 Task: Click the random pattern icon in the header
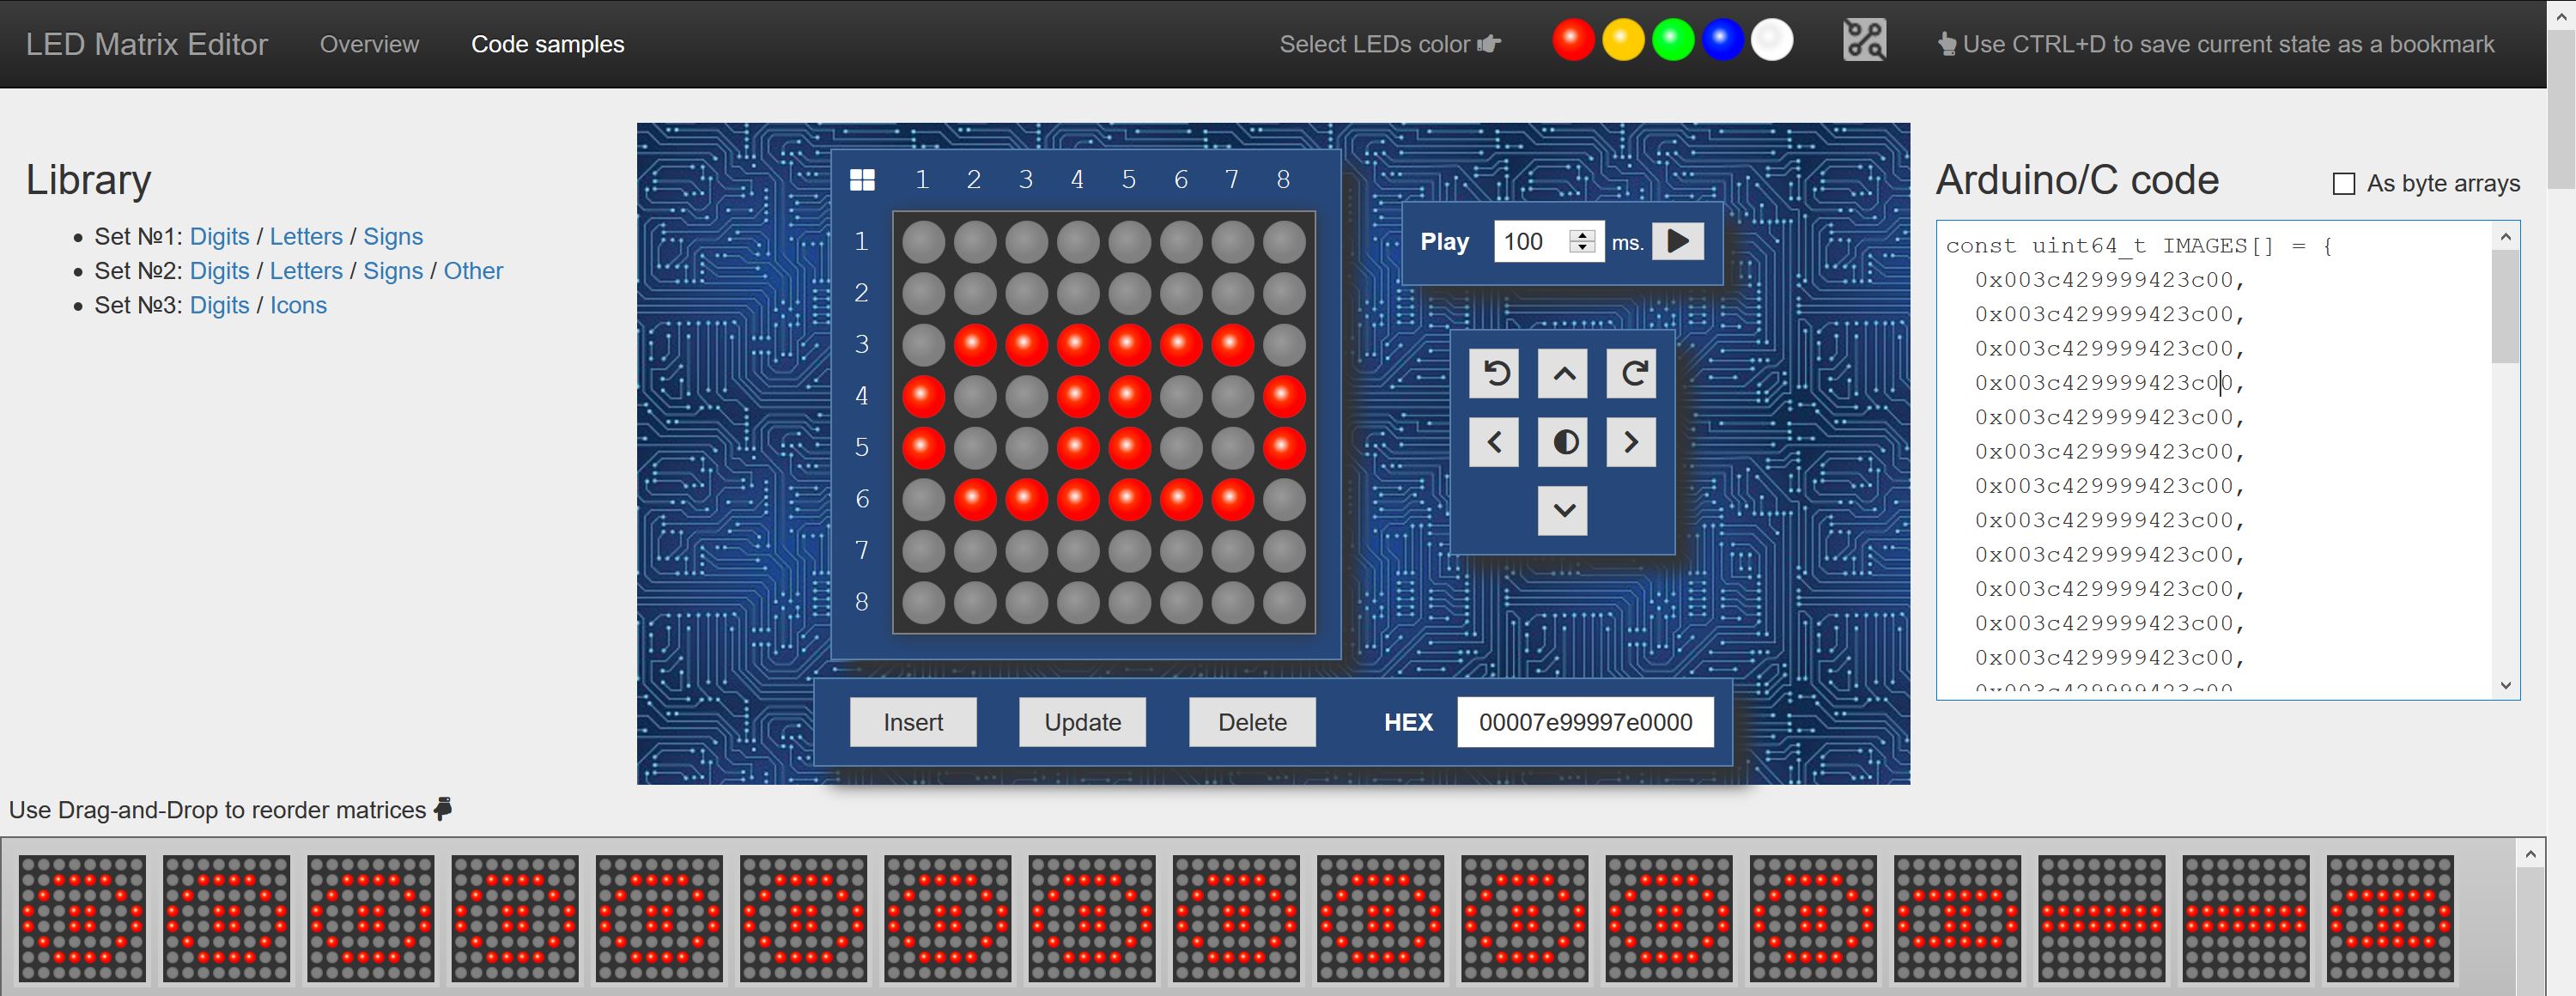tap(1864, 41)
